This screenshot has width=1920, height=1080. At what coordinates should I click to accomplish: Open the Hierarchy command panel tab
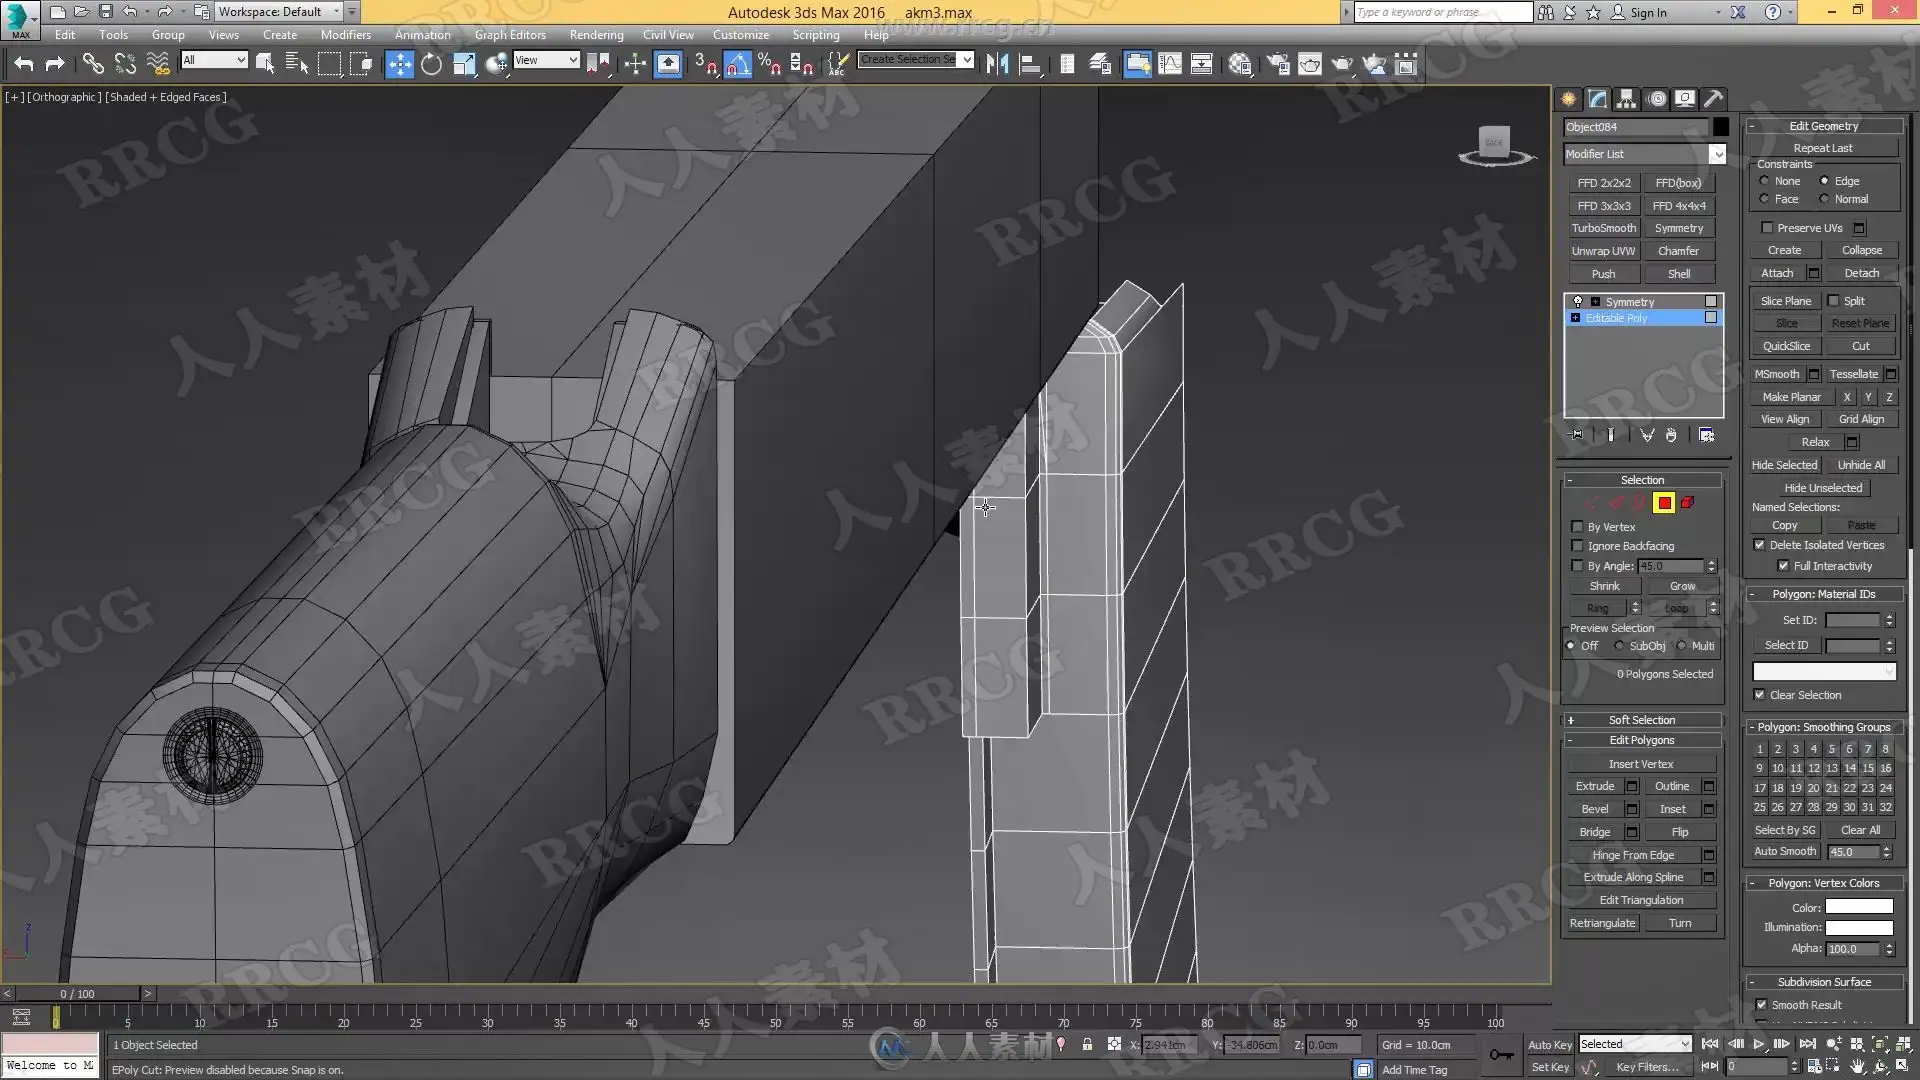point(1626,98)
